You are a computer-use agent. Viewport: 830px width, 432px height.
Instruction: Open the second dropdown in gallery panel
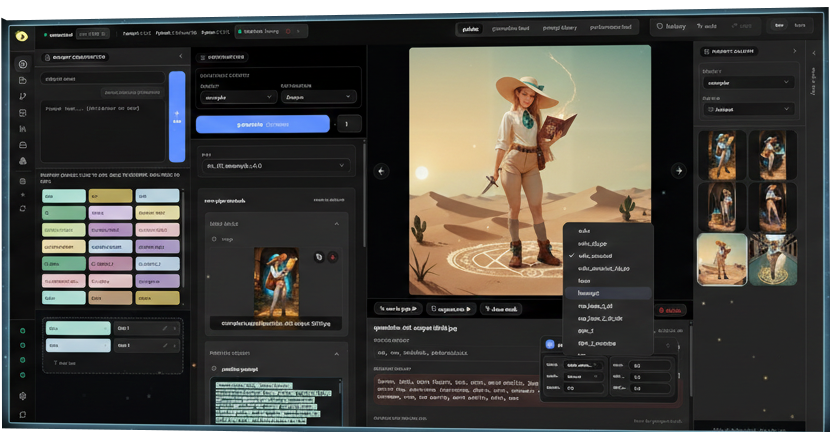(x=748, y=109)
